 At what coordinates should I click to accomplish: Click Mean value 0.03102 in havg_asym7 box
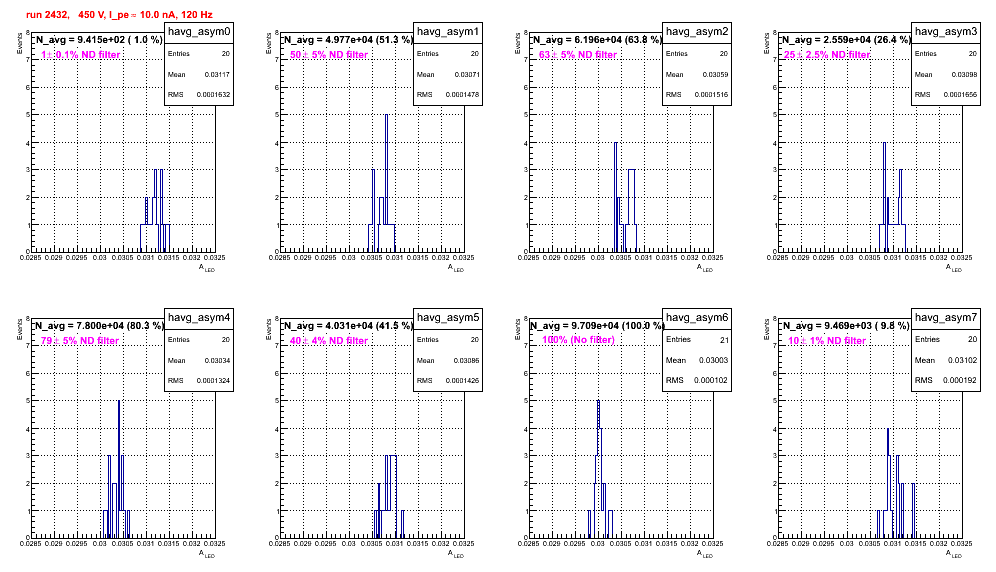click(962, 360)
